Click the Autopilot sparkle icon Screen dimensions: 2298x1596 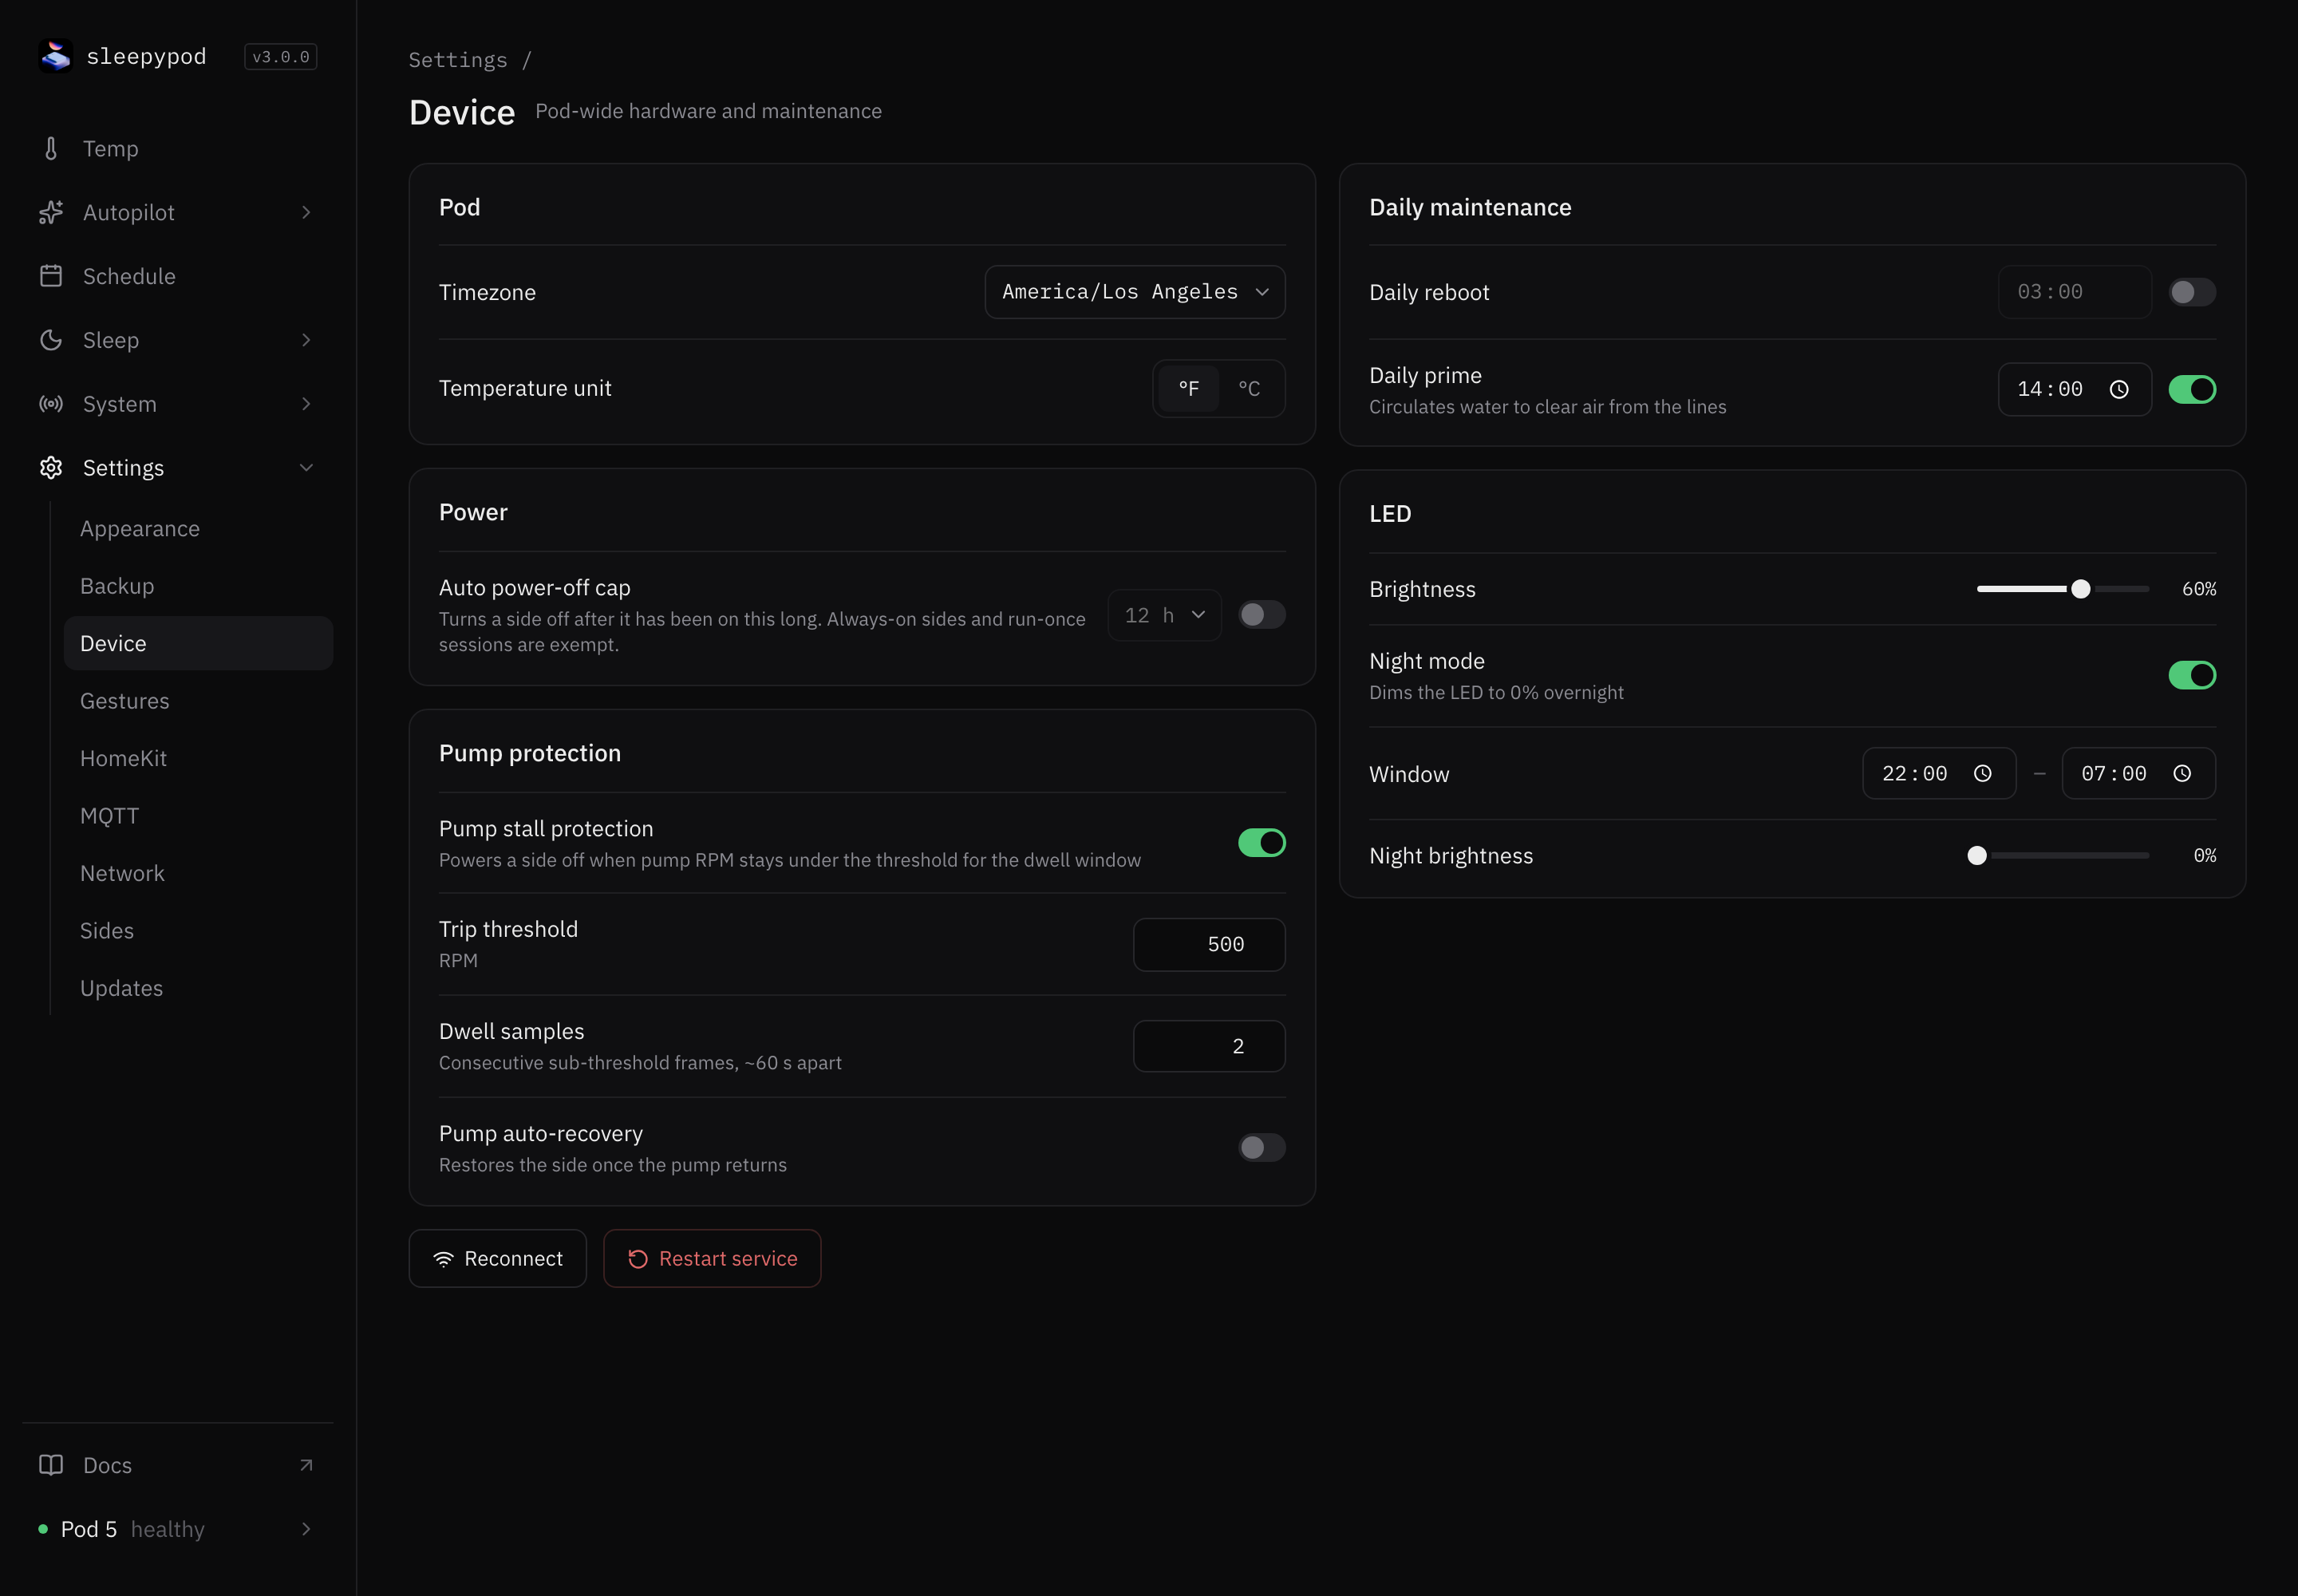51,213
